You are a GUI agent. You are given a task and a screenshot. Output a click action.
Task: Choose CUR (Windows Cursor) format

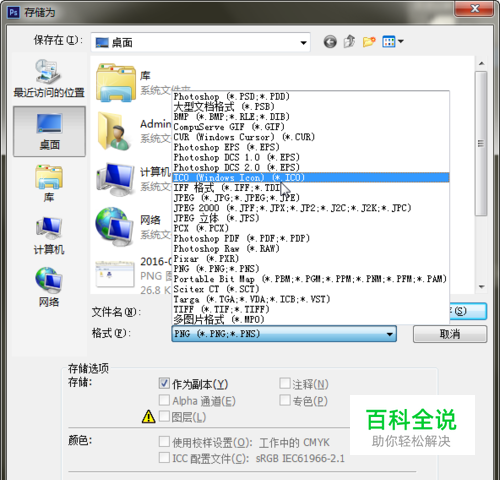pos(311,137)
